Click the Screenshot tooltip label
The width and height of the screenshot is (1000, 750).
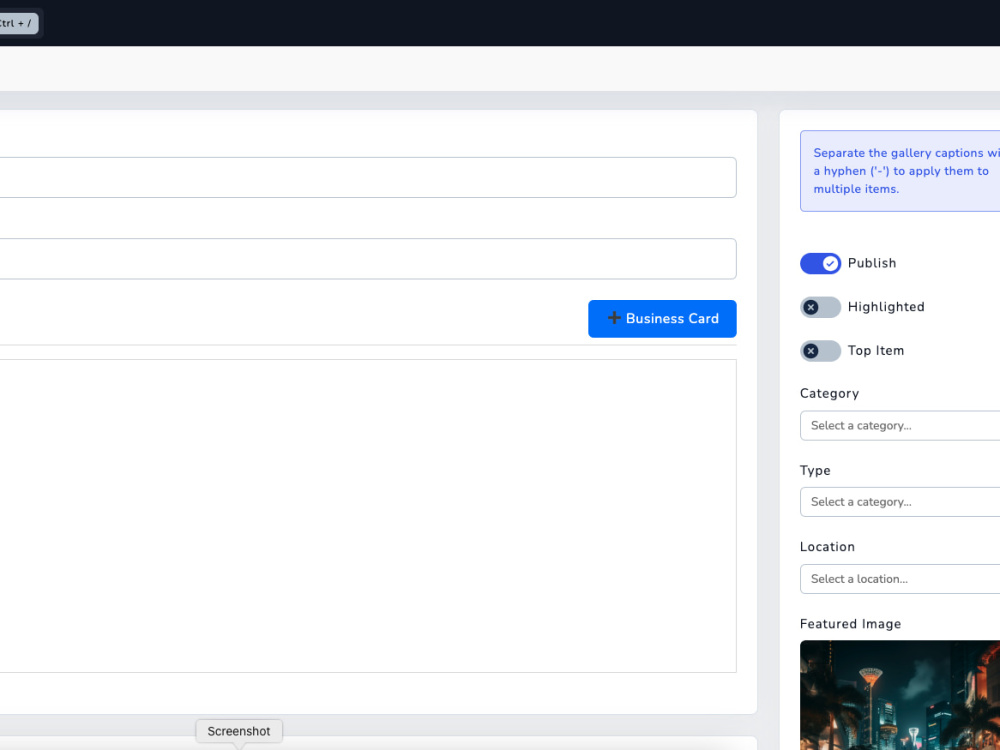click(x=239, y=731)
